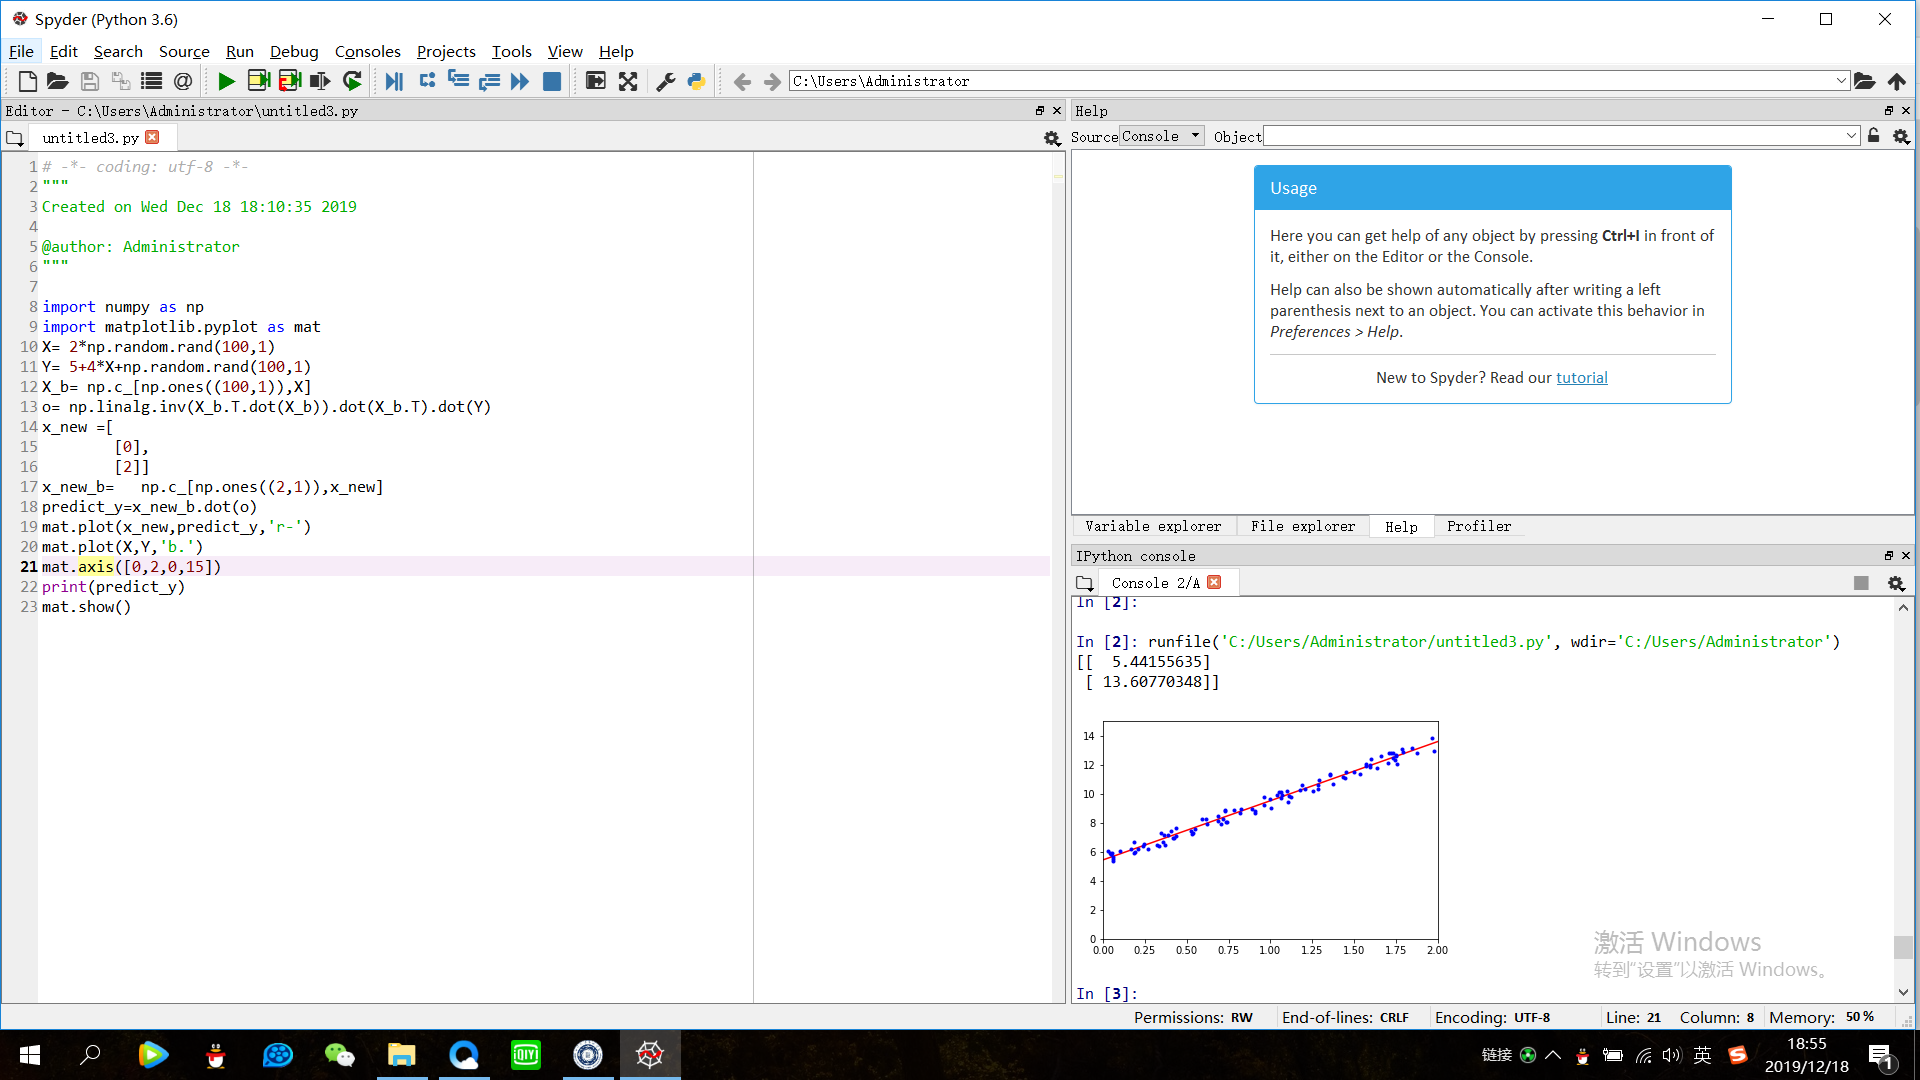Continue execution until next breakpoint icon
Viewport: 1920px width, 1080px height.
click(520, 82)
